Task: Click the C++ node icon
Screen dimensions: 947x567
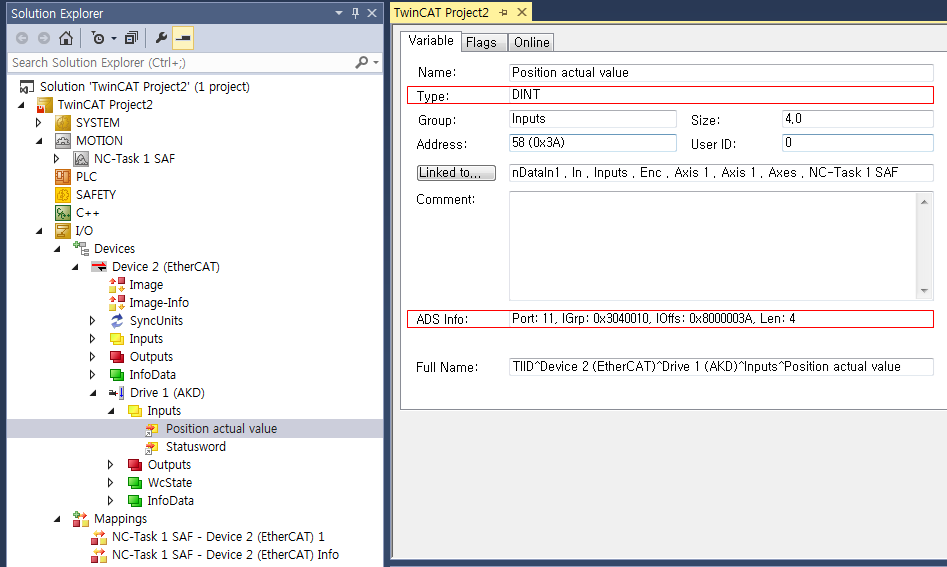Action: (x=63, y=213)
